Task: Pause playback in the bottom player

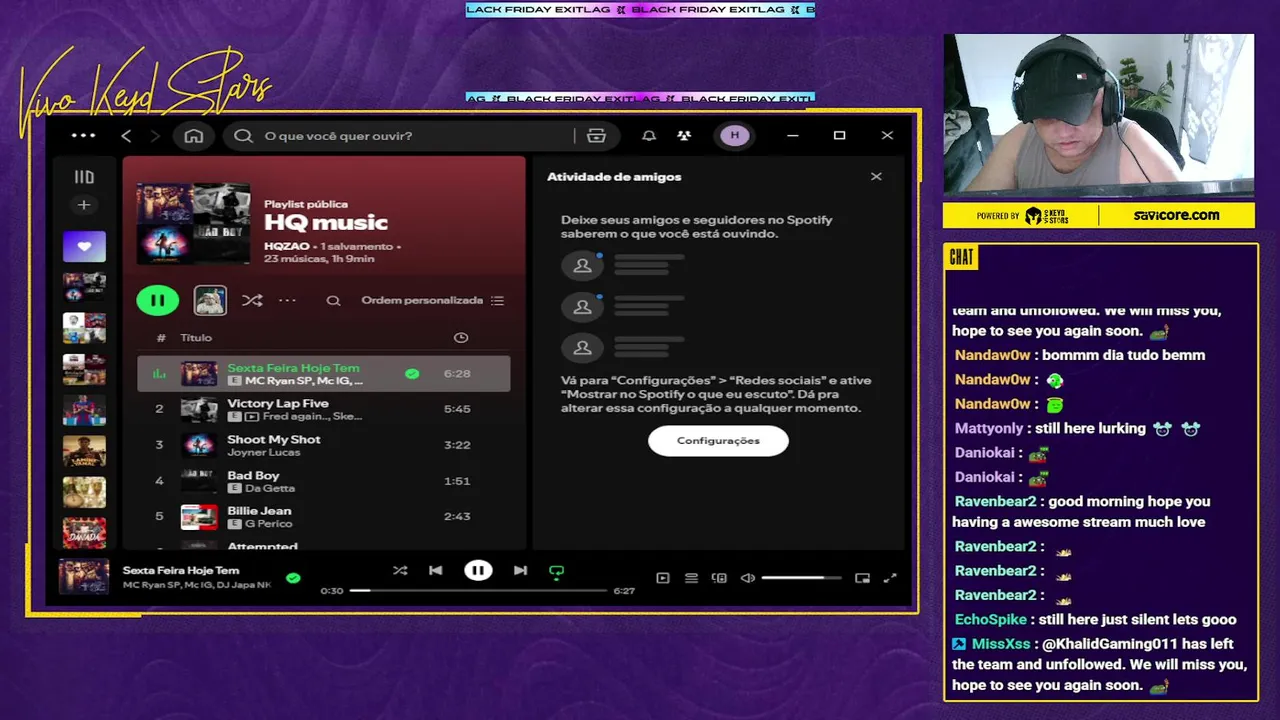Action: [478, 571]
